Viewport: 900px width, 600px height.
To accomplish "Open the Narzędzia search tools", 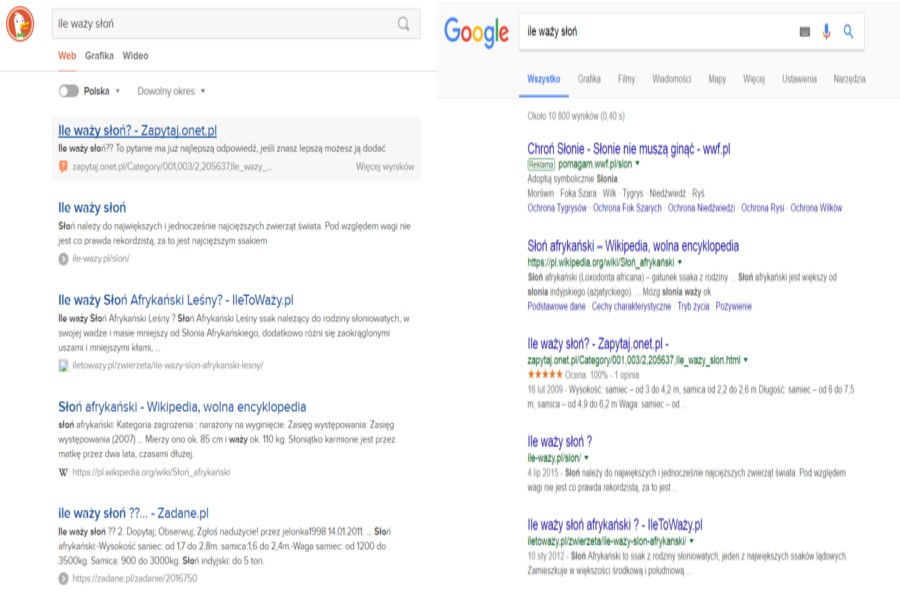I will [848, 79].
